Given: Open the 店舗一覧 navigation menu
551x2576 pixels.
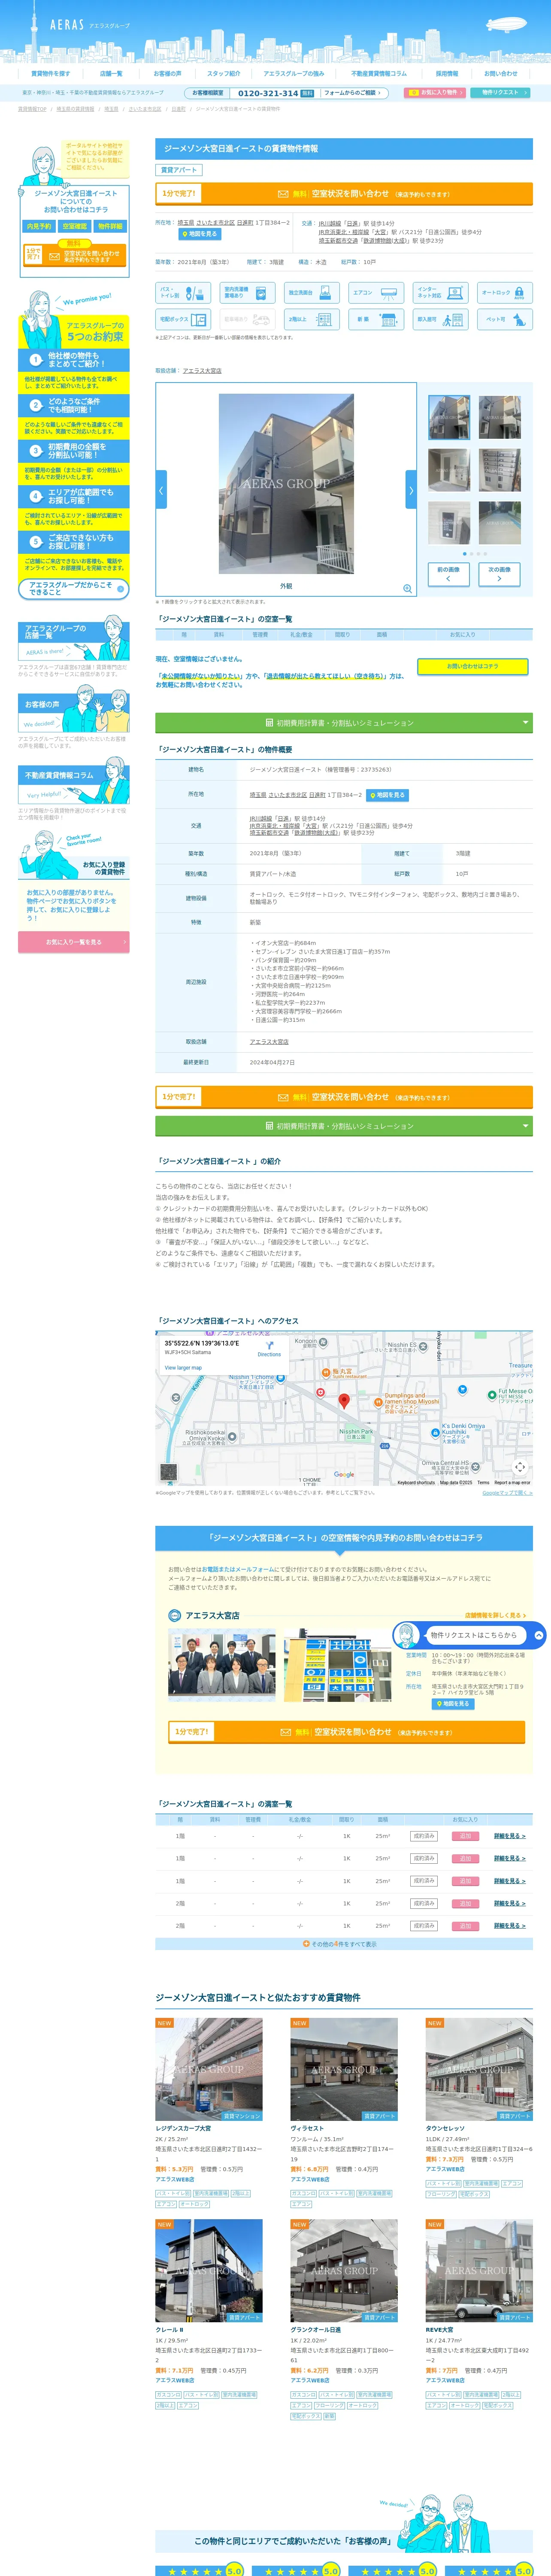Looking at the screenshot, I should 111,74.
